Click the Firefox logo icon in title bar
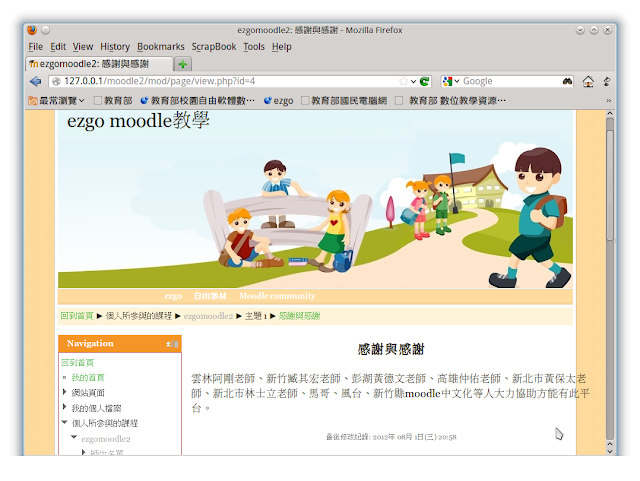The height and width of the screenshot is (481, 640). (x=32, y=30)
